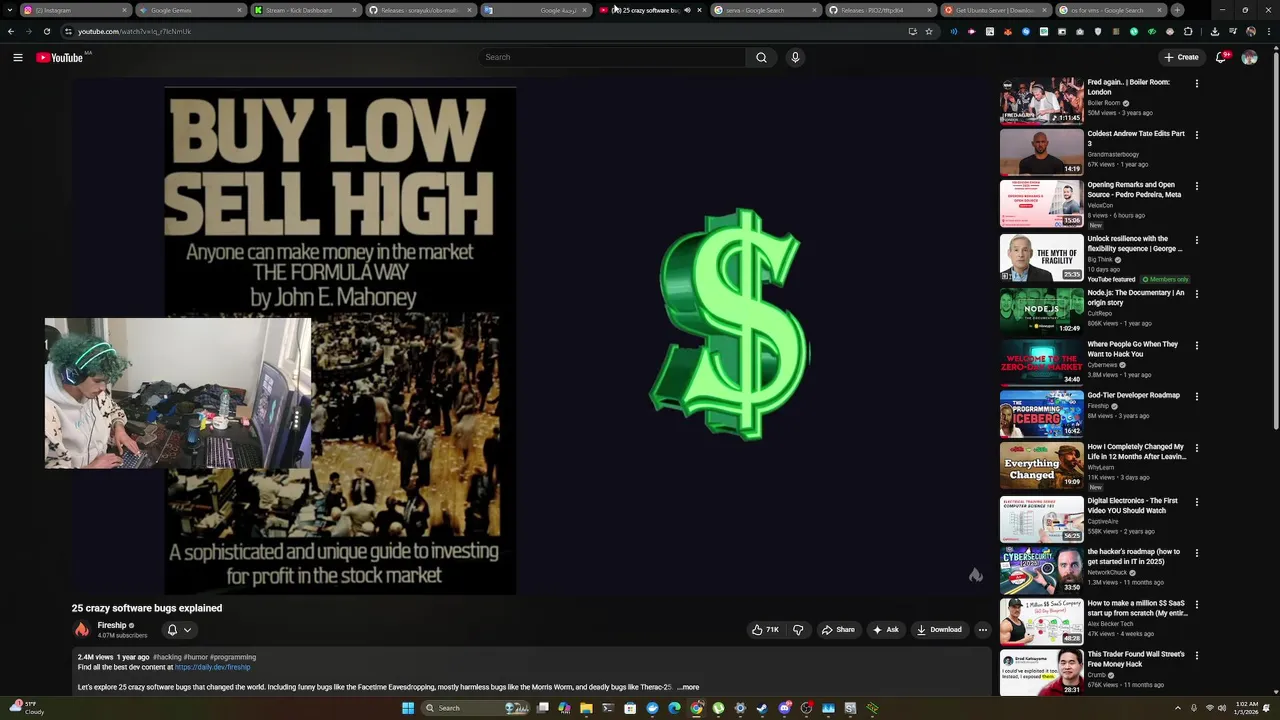Open File Explorer from the taskbar
The width and height of the screenshot is (1280, 720).
586,708
